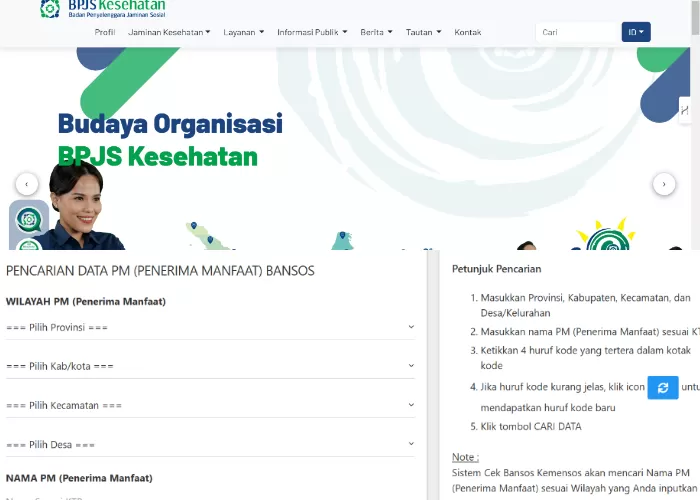Click the side panel tab on right edge
Viewport: 700px width, 500px height.
tap(686, 110)
